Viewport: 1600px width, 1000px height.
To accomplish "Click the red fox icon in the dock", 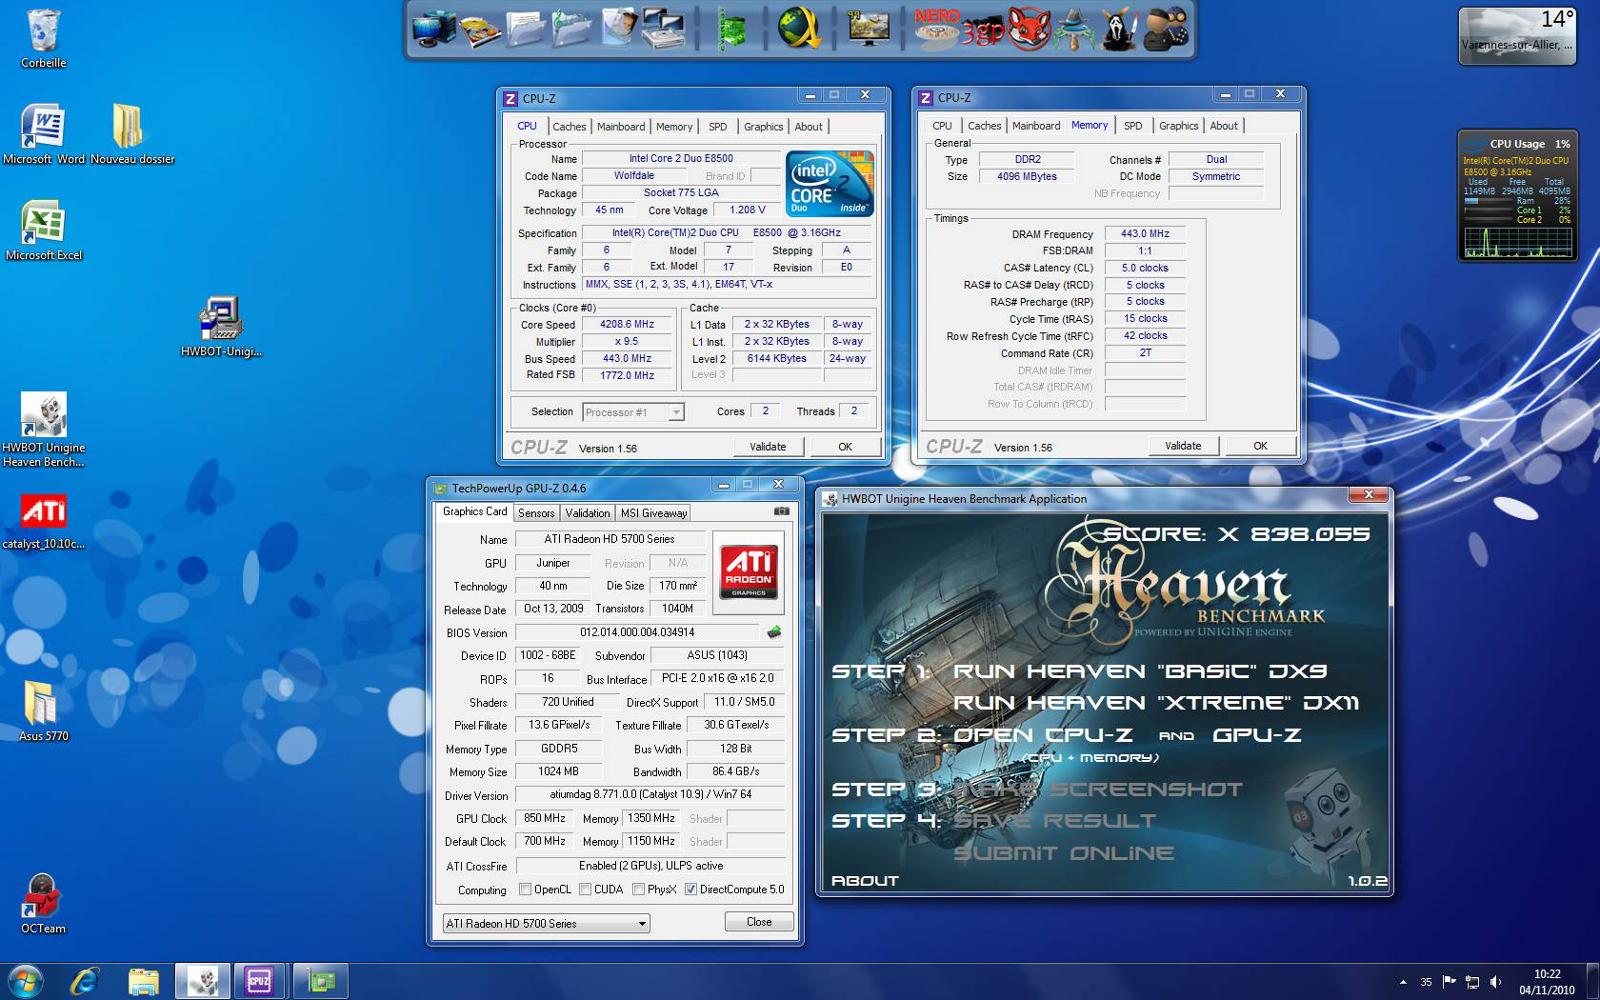I will coord(1028,28).
